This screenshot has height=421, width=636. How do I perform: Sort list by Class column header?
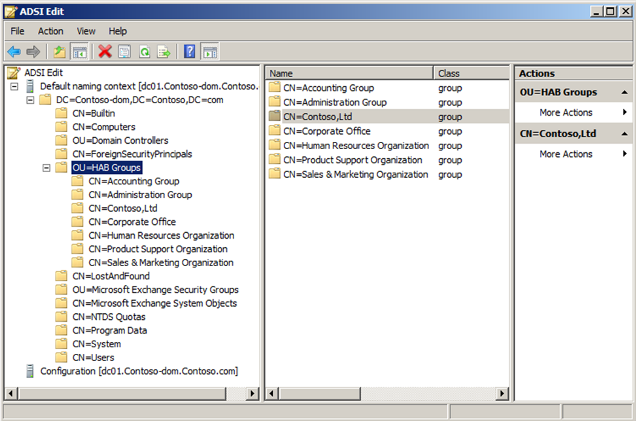[471, 73]
